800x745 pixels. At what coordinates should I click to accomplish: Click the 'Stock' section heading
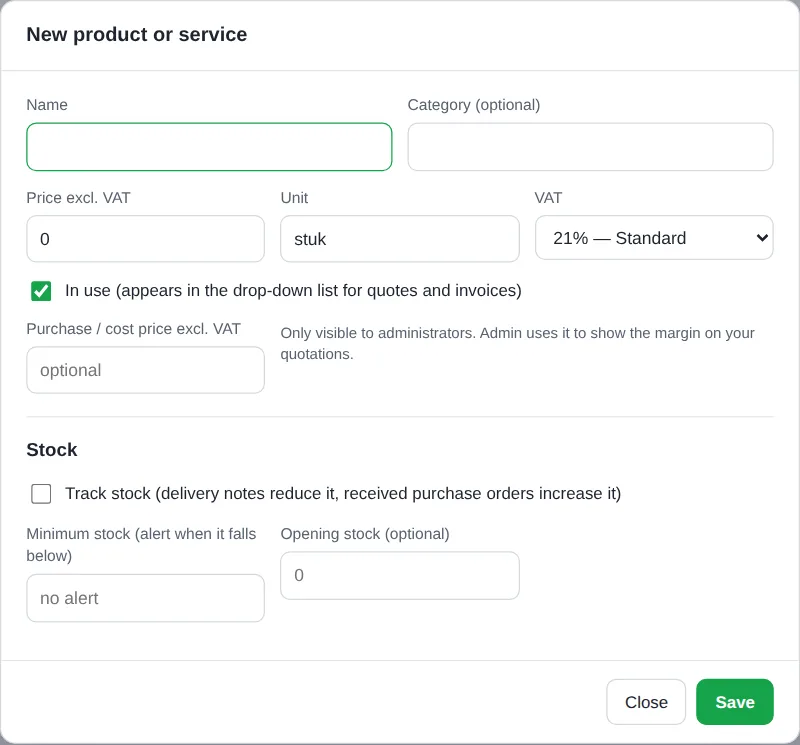(x=52, y=450)
